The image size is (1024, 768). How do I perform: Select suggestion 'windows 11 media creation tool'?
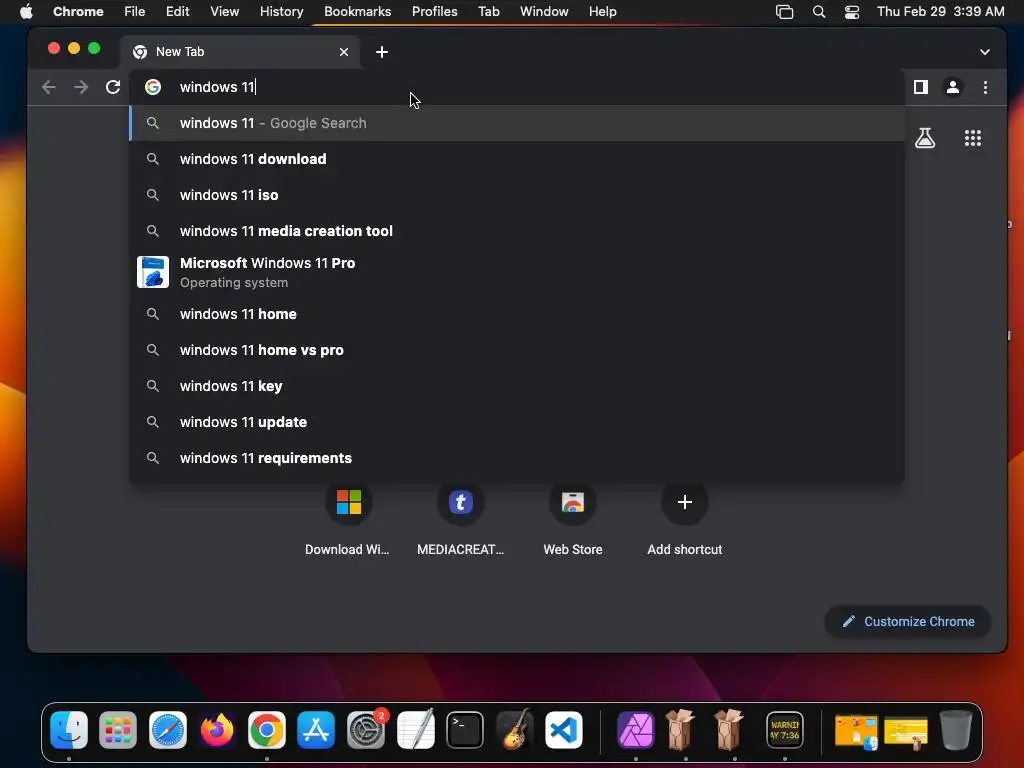[517, 231]
